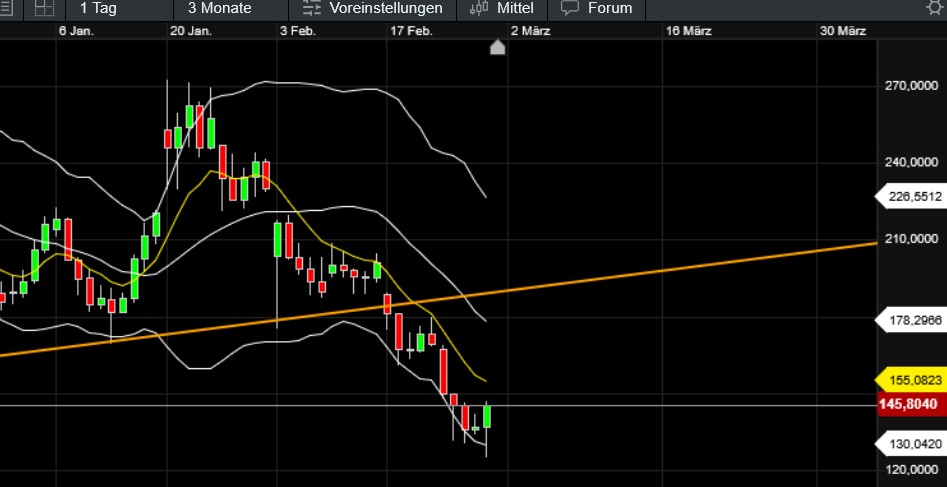Open chart settings gear icon
Screen dimensions: 947x487
936,8
